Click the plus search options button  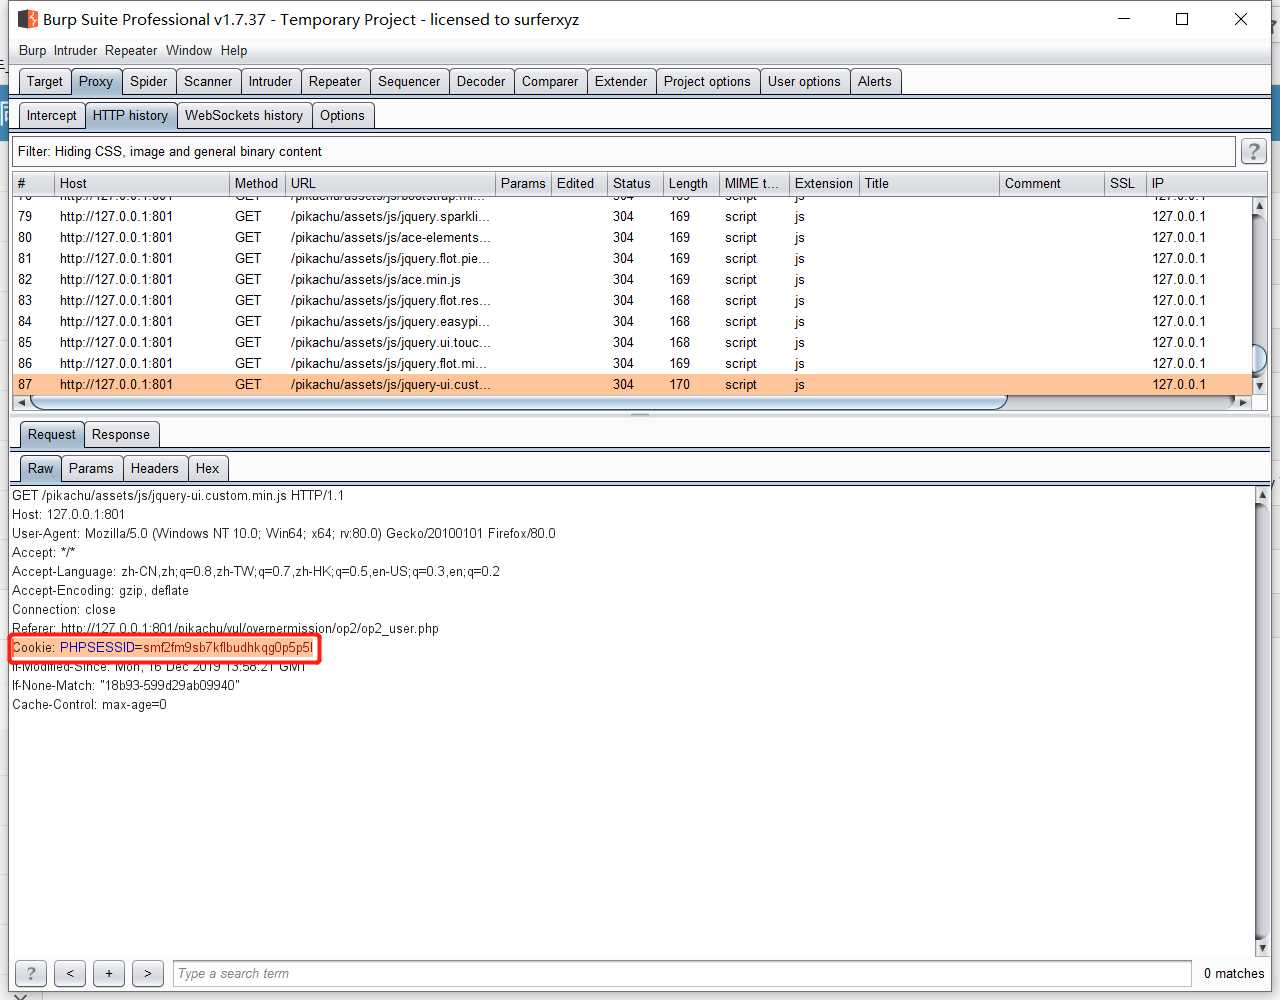[x=109, y=973]
